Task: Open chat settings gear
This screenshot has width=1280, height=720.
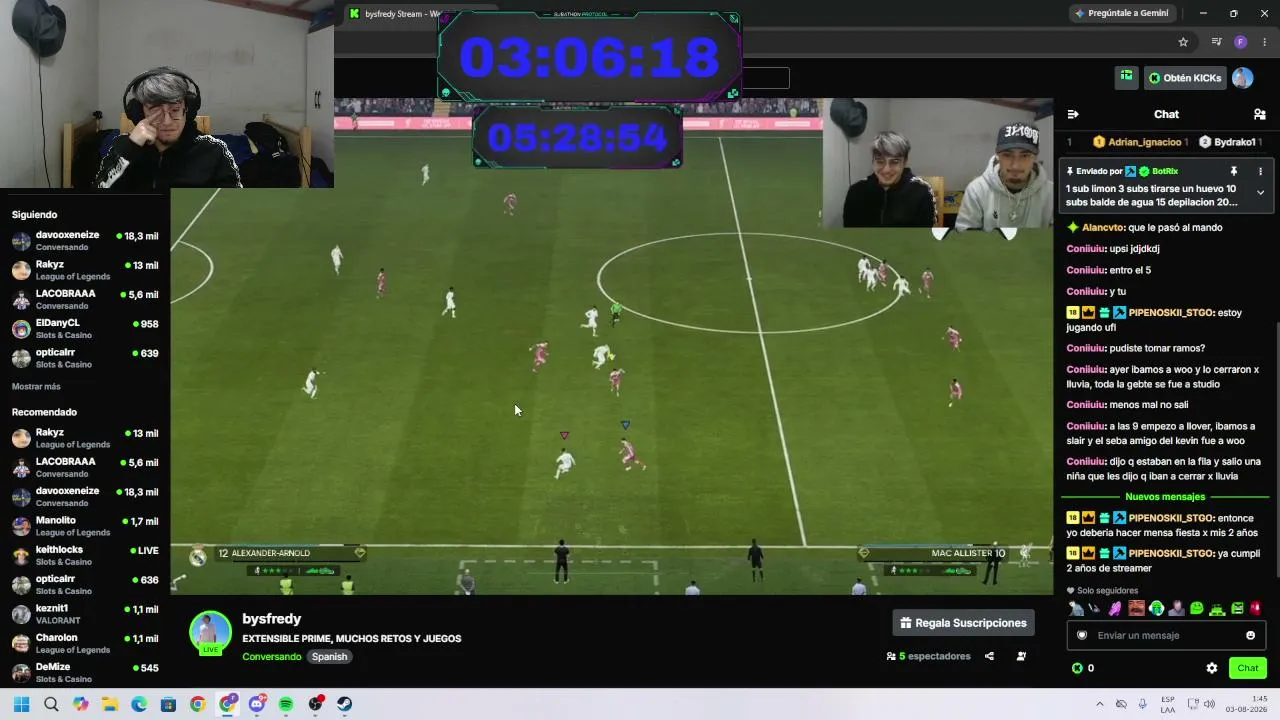Action: (1211, 668)
